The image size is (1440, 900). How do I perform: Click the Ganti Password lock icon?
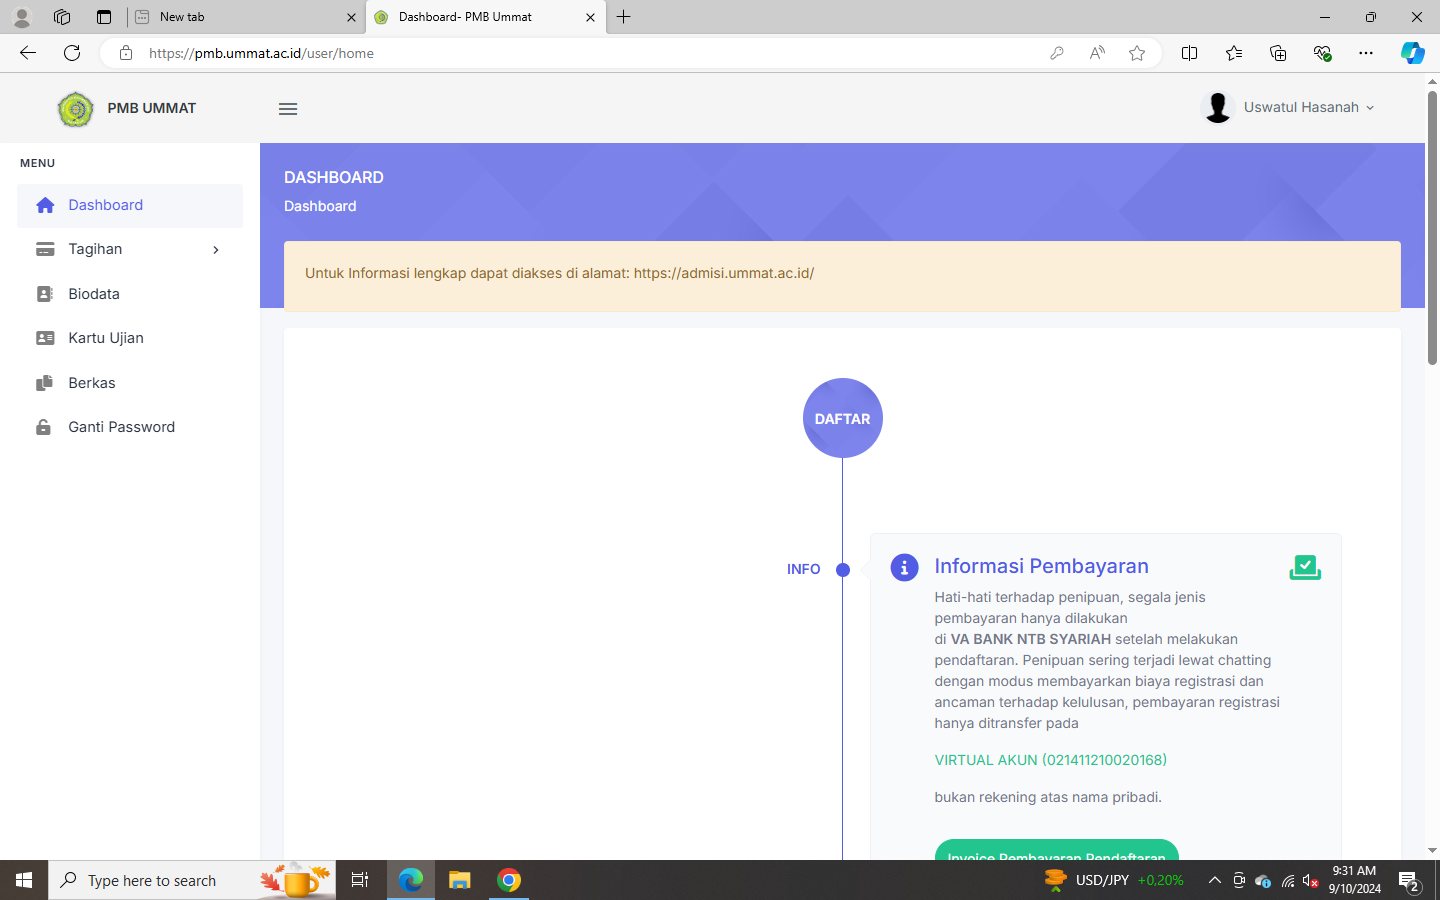pos(44,427)
